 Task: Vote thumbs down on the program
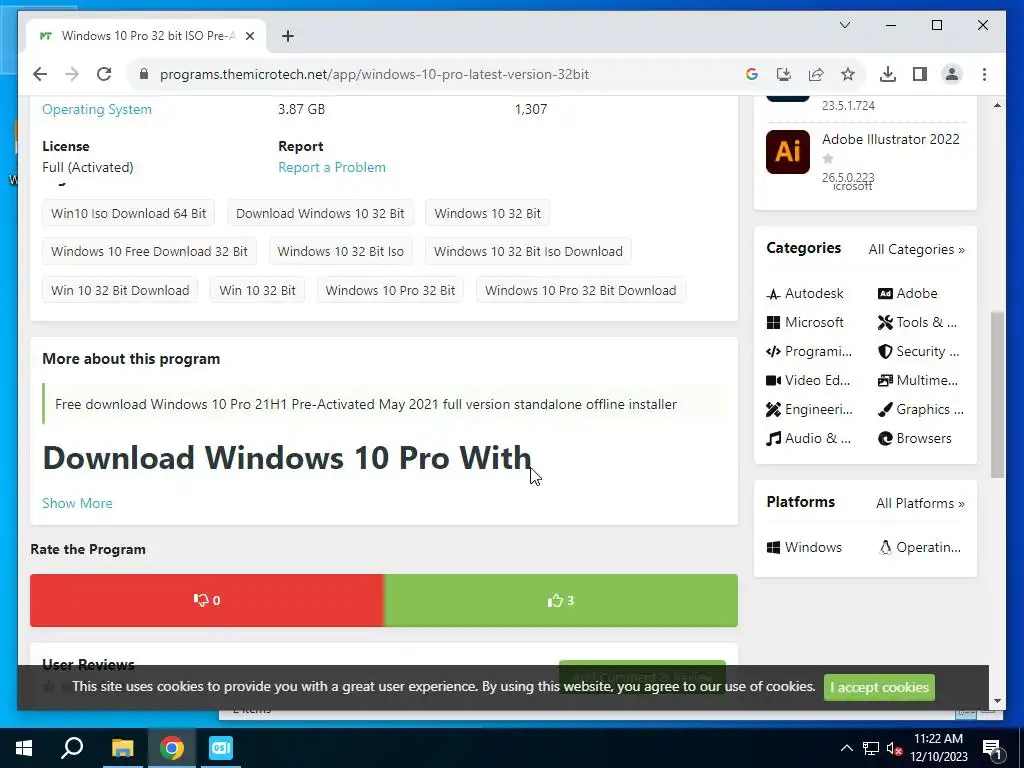point(207,600)
